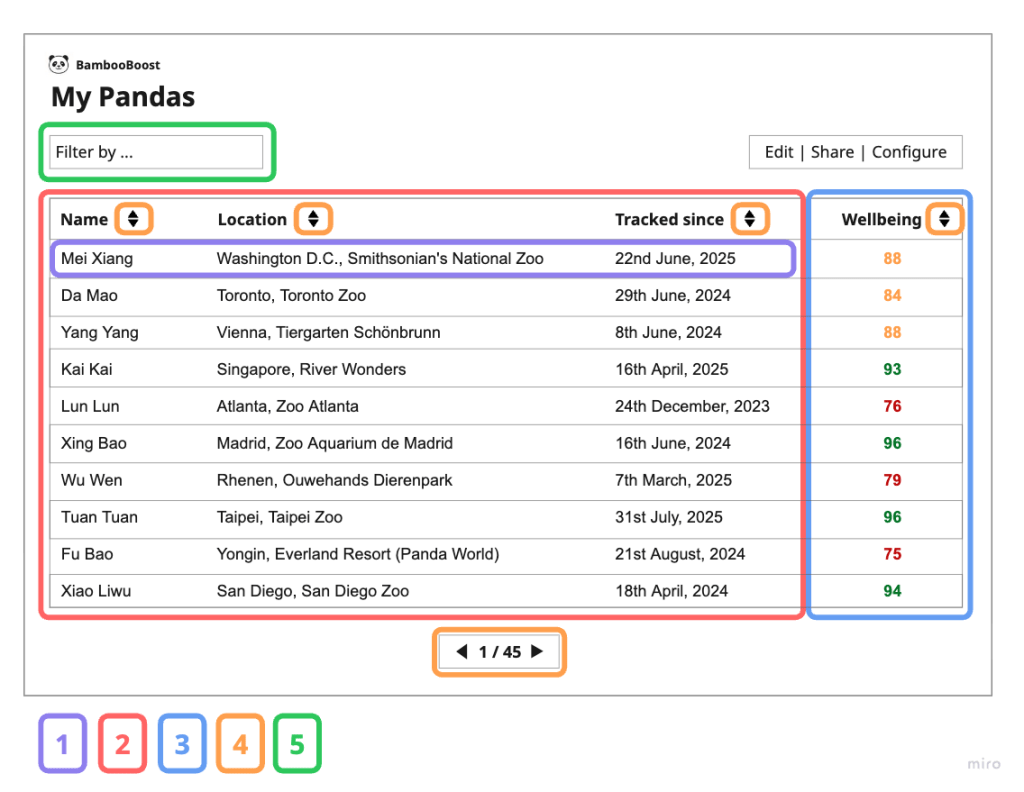Select the Mei Xiang row

coord(97,259)
